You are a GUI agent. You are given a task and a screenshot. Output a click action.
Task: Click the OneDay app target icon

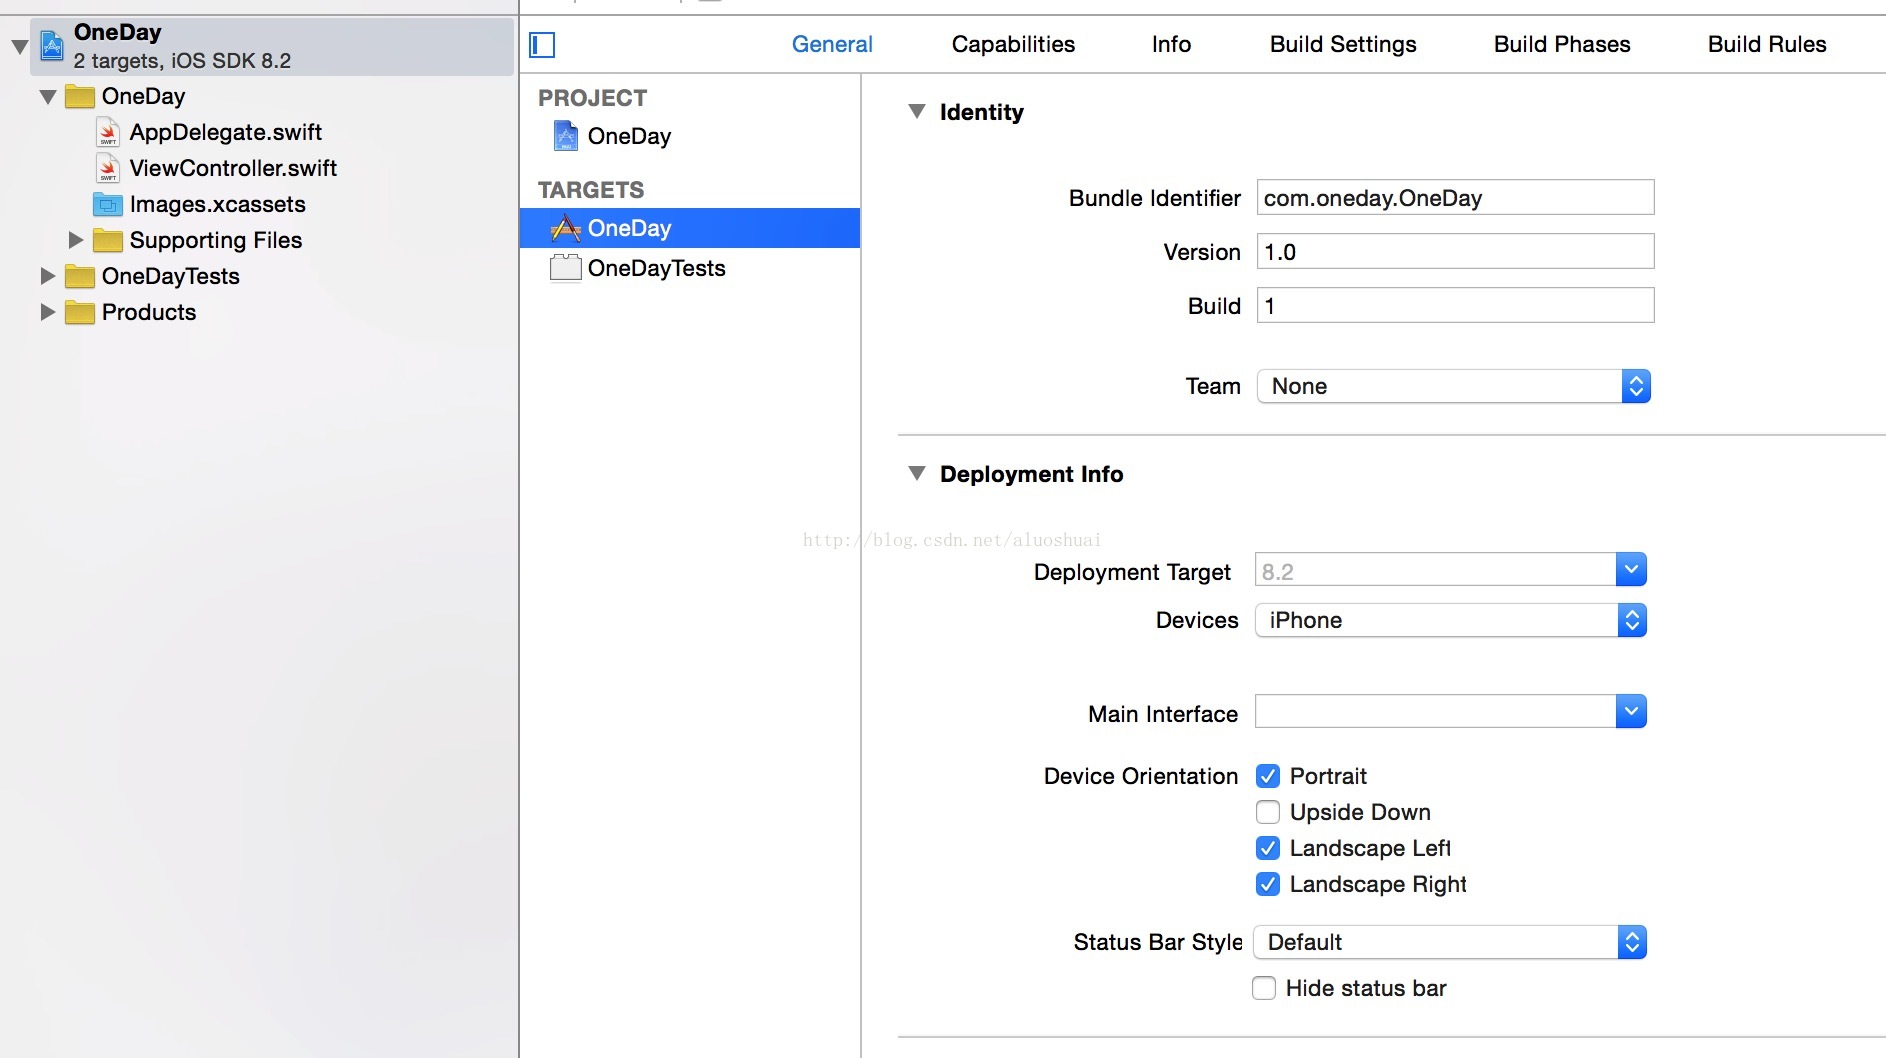pos(566,228)
